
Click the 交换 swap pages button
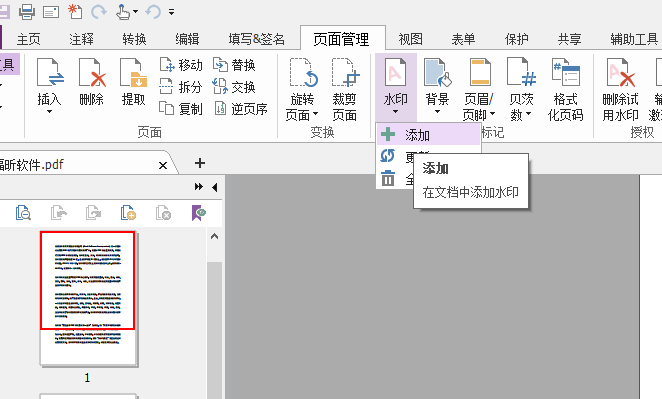click(234, 87)
